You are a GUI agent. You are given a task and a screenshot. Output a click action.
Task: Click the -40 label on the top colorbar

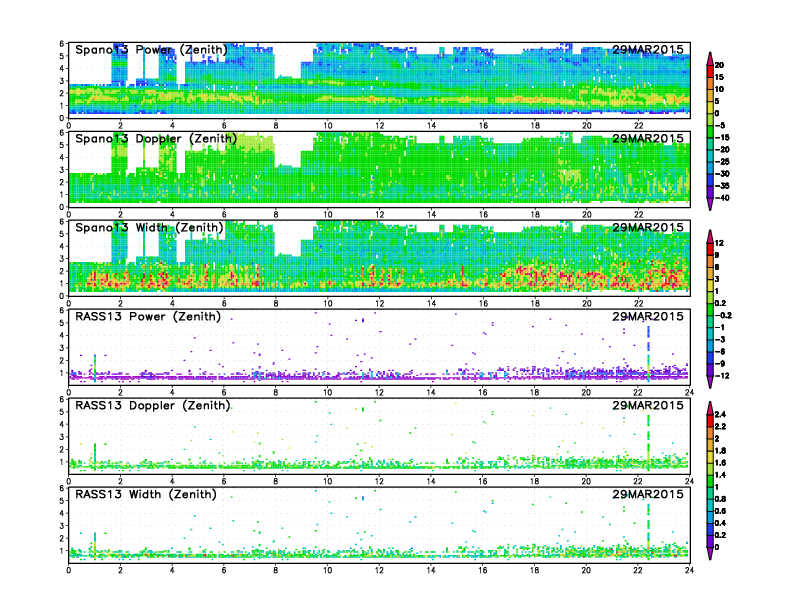coord(722,198)
